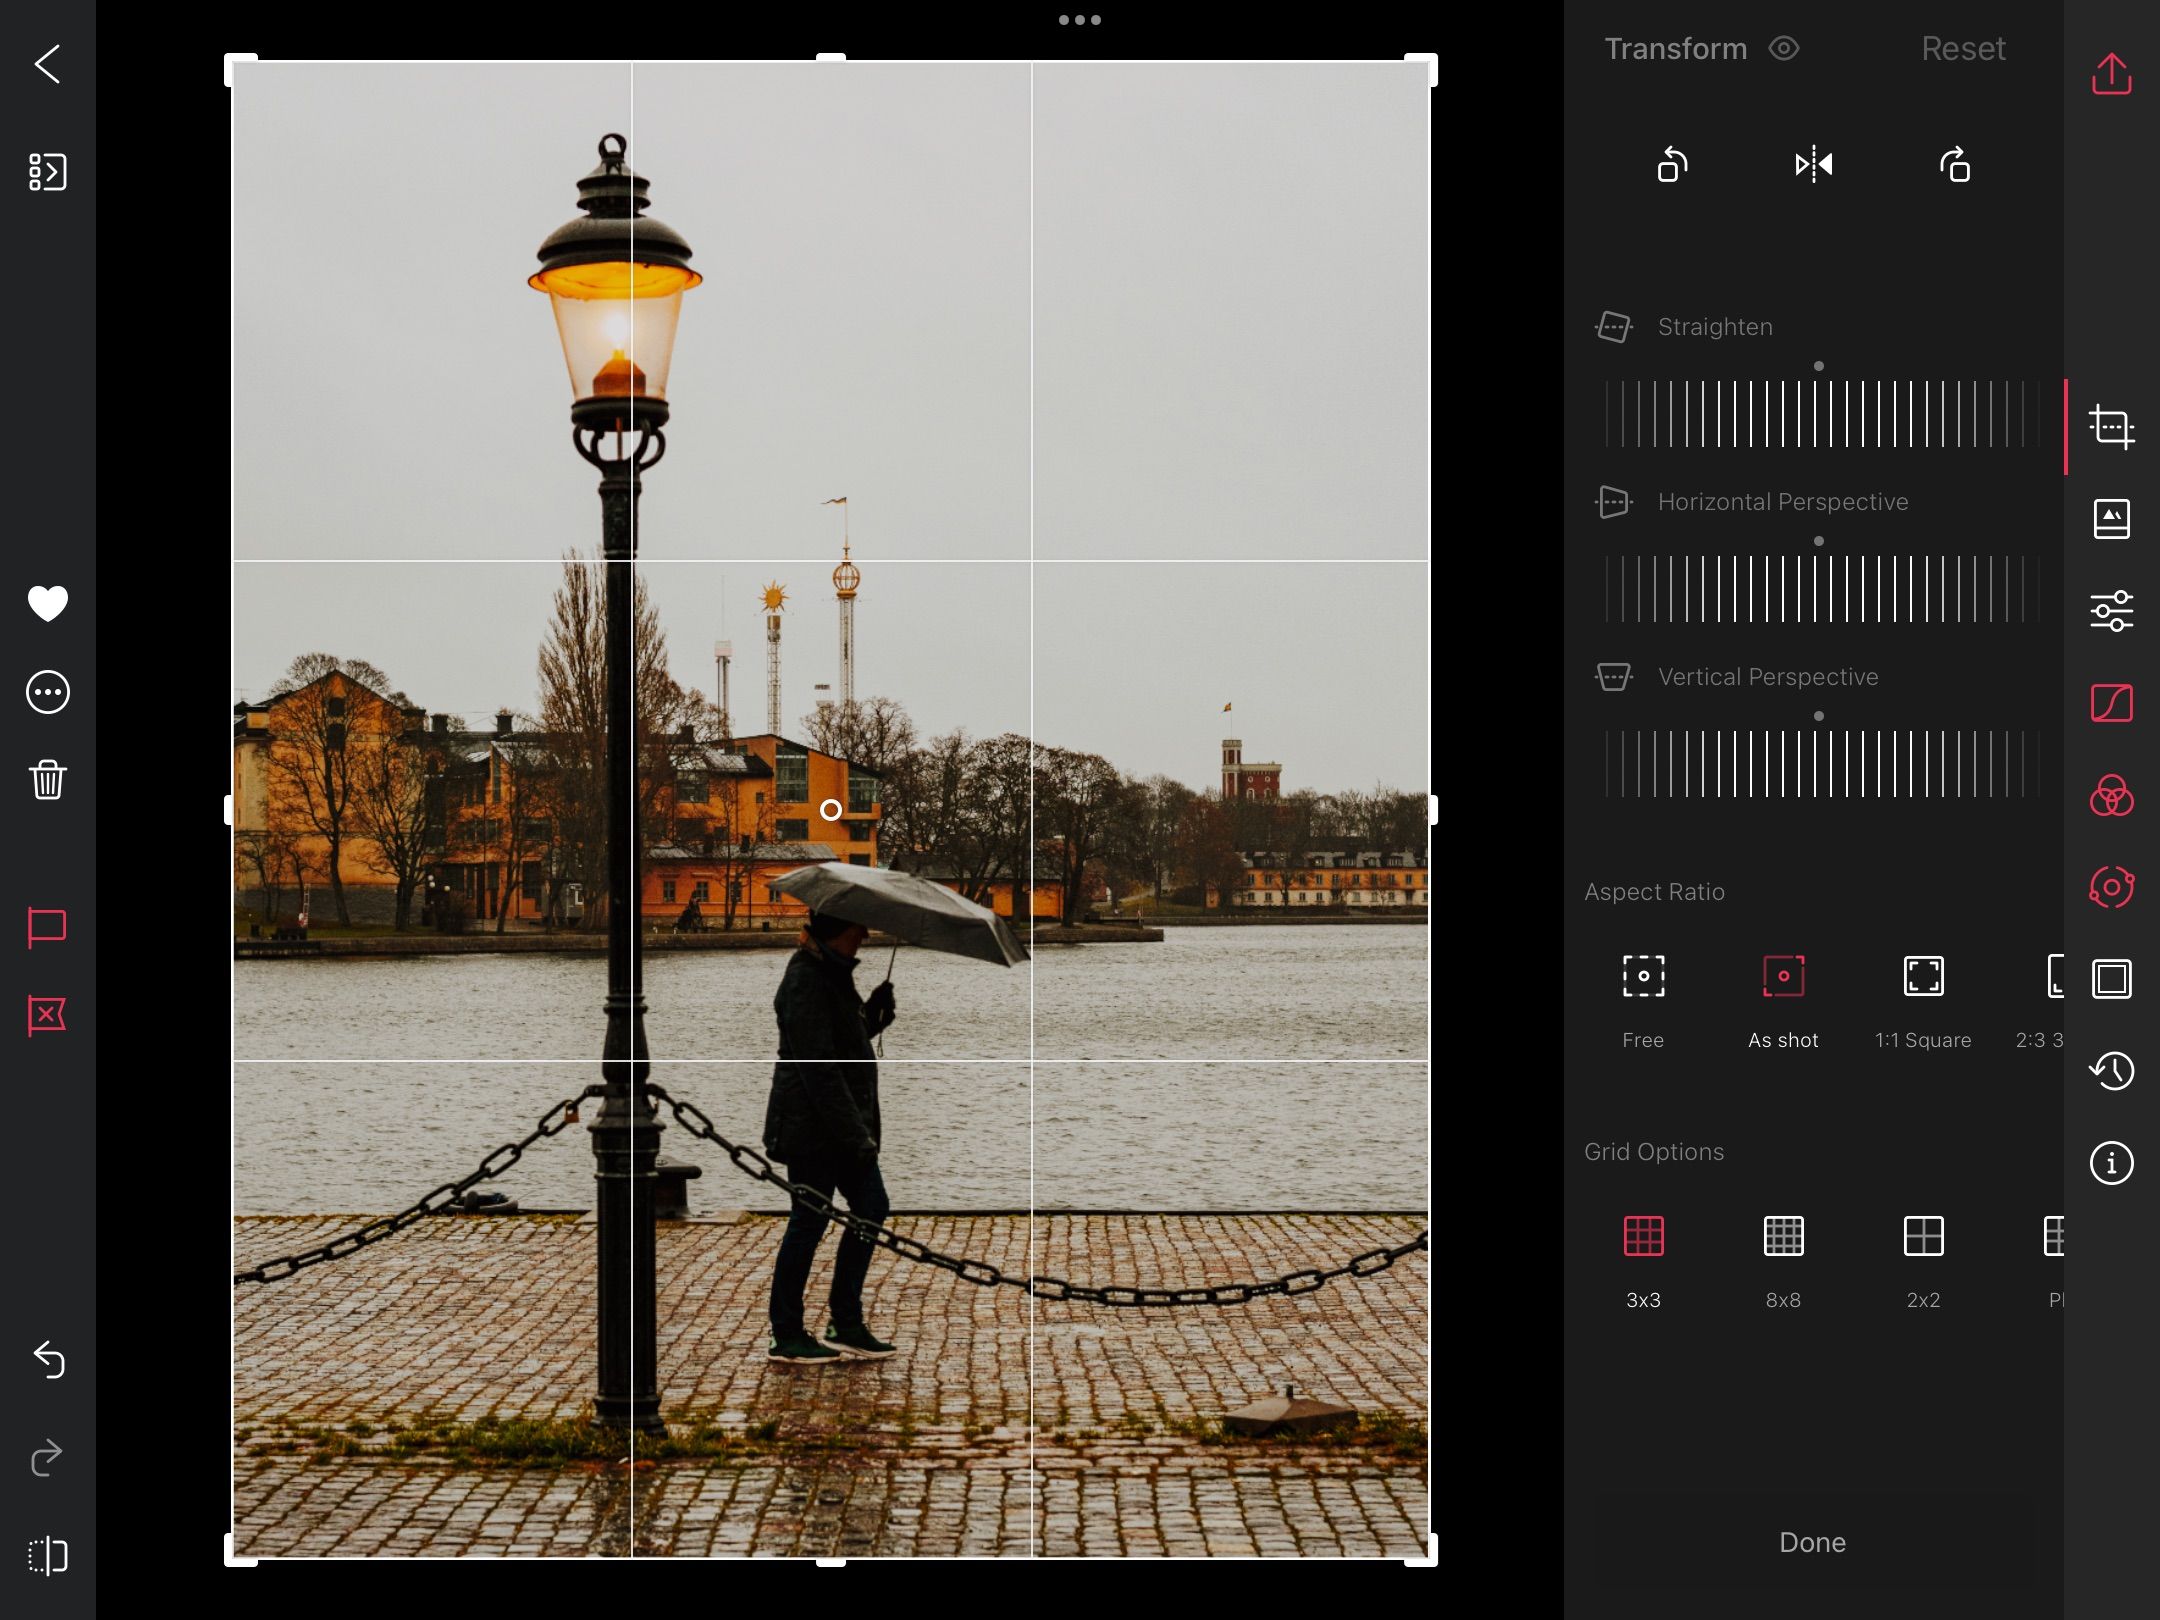Flip the image horizontally

(1814, 164)
